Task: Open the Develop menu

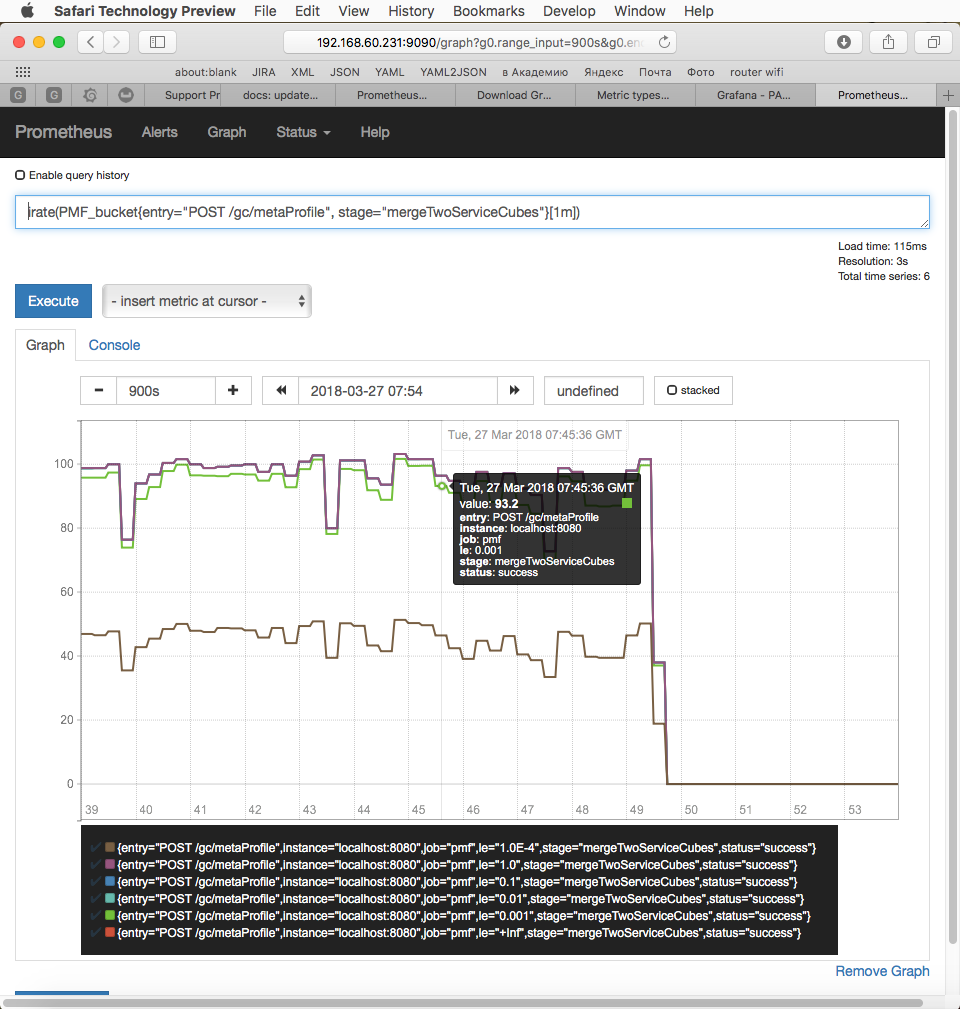Action: [x=569, y=11]
